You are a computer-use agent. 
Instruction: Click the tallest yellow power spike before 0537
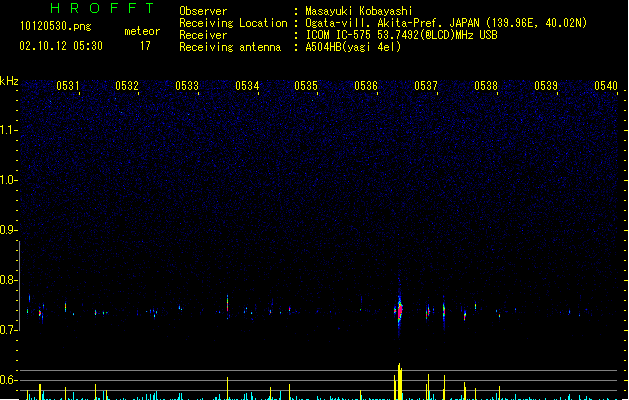tap(399, 382)
